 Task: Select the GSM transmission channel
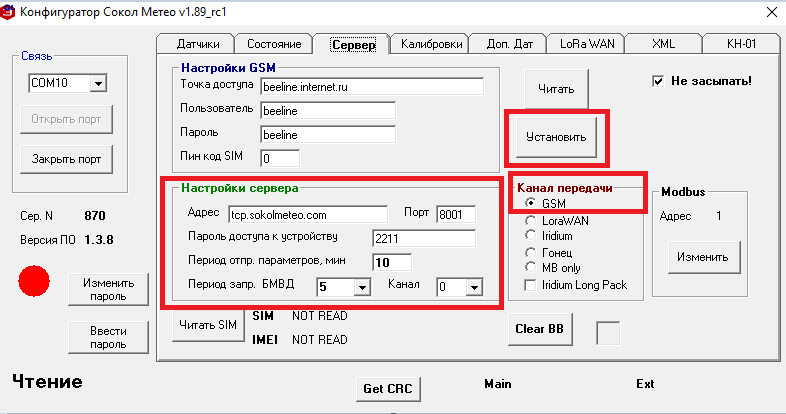(x=530, y=203)
